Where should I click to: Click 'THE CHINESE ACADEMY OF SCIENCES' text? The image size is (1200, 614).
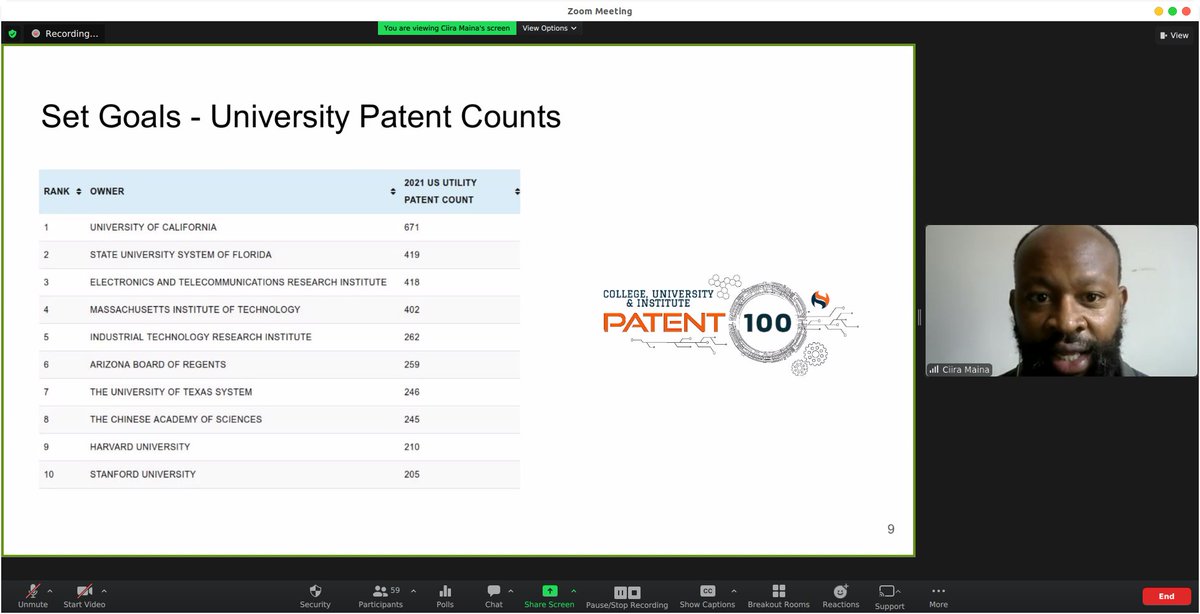(x=176, y=419)
